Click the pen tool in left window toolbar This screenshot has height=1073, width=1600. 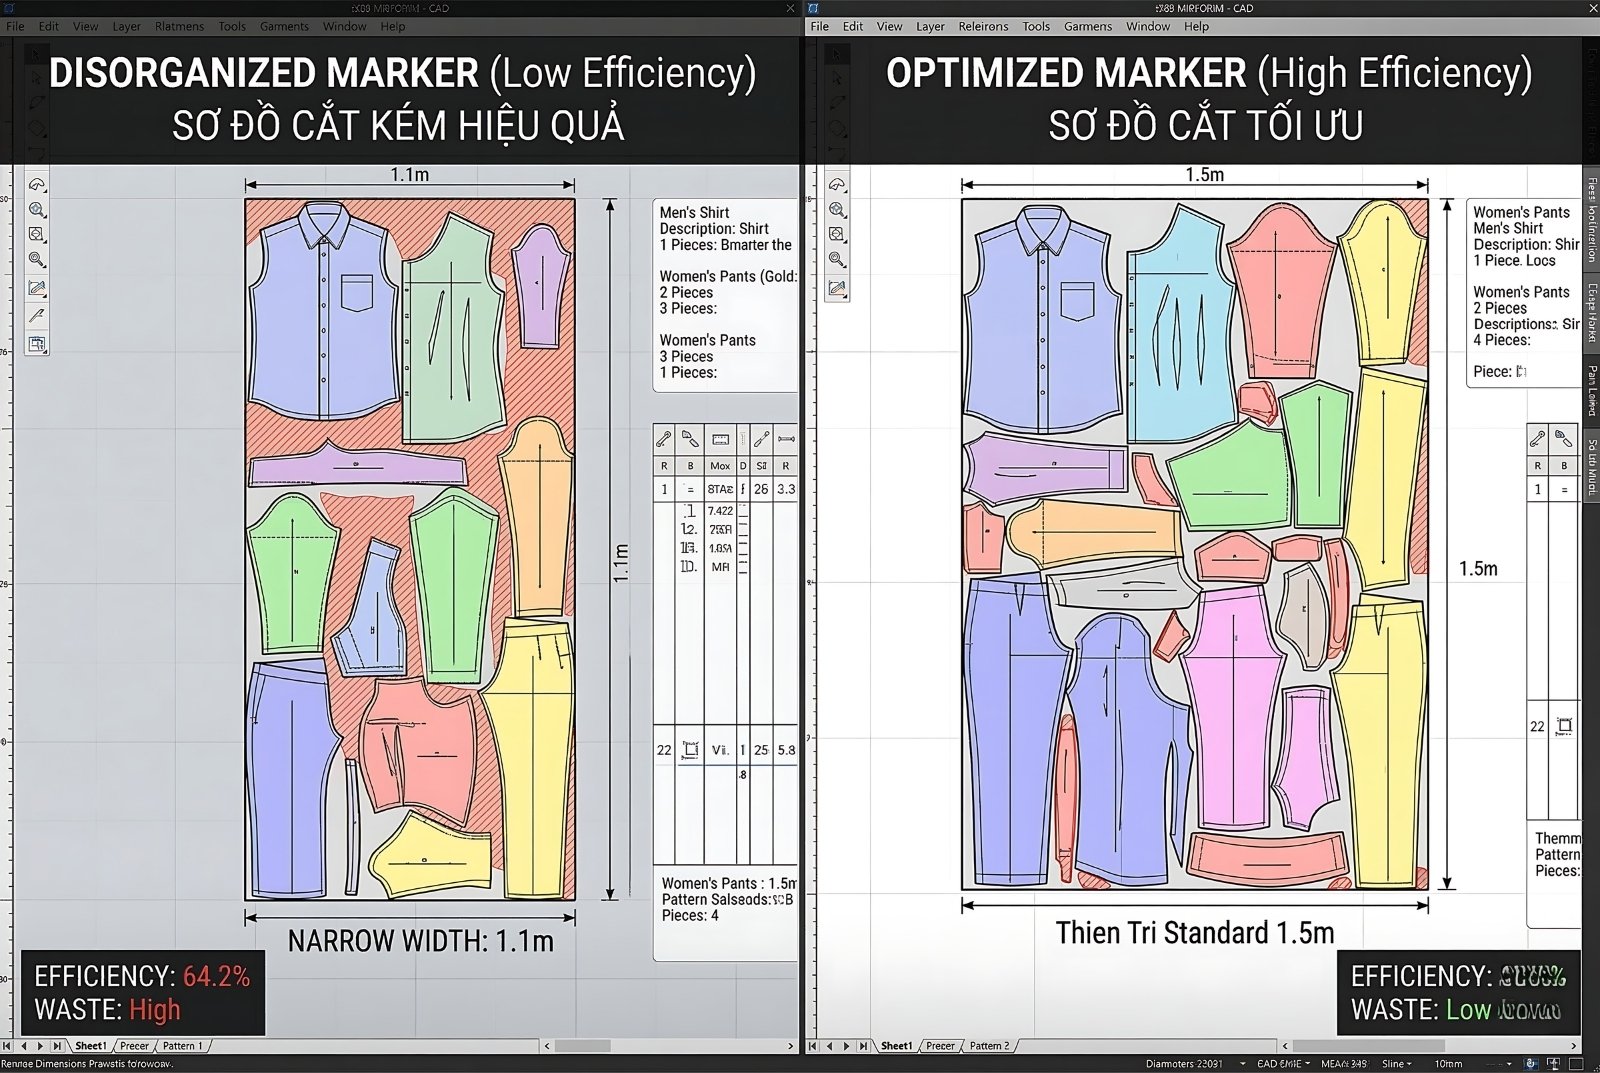pos(37,316)
